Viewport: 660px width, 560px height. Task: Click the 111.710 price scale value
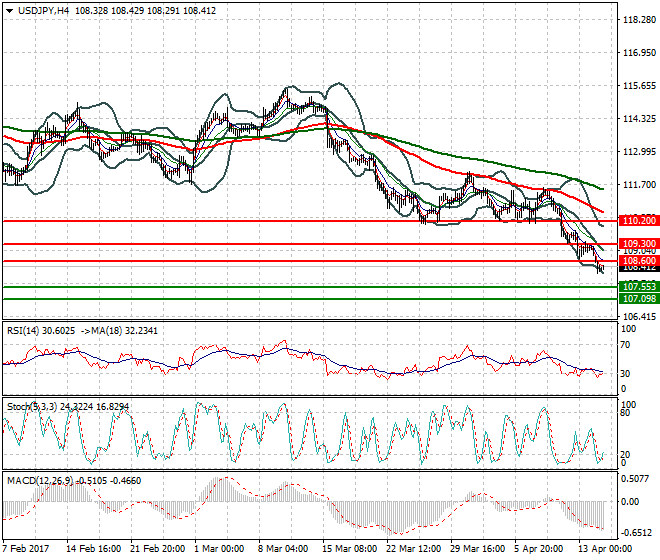click(x=638, y=185)
